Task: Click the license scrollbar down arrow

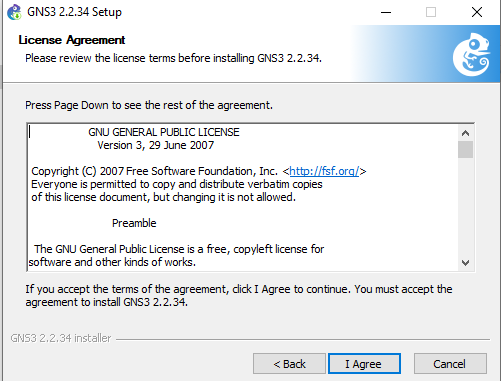Action: click(465, 263)
